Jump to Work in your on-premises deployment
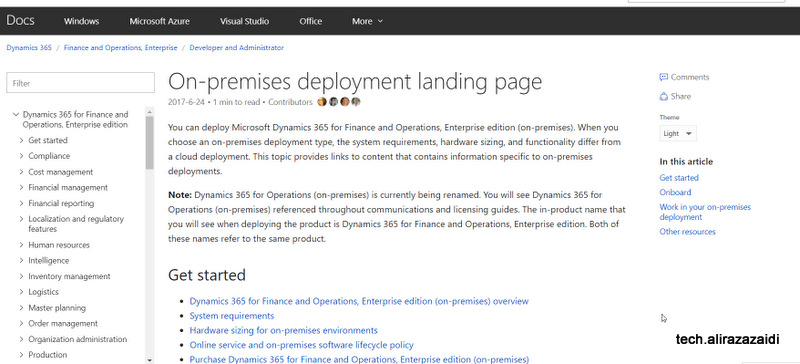This screenshot has width=800, height=364. (705, 212)
